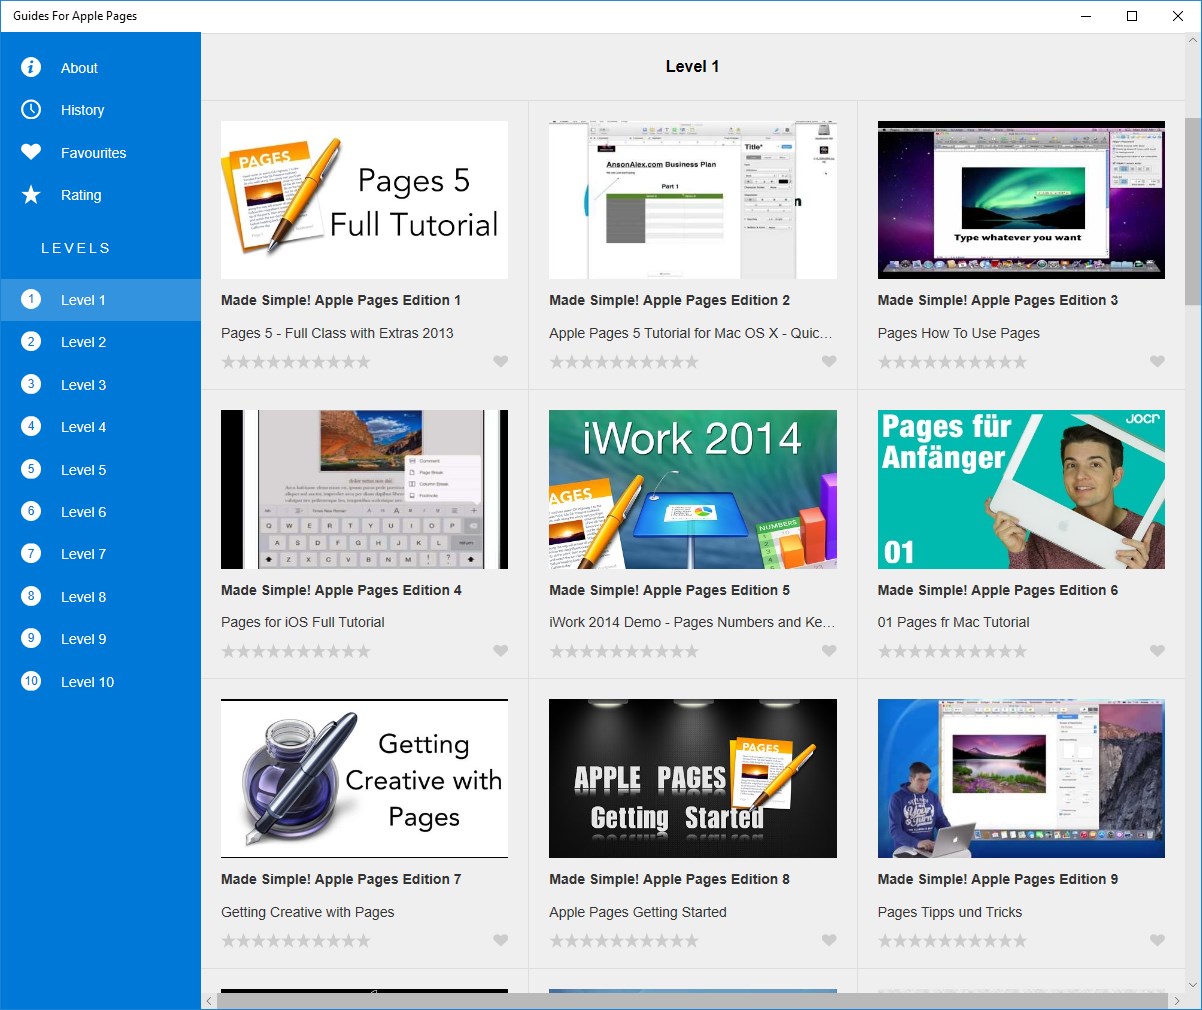Open the iWork 2014 thumbnail
The height and width of the screenshot is (1010, 1202).
(x=693, y=489)
